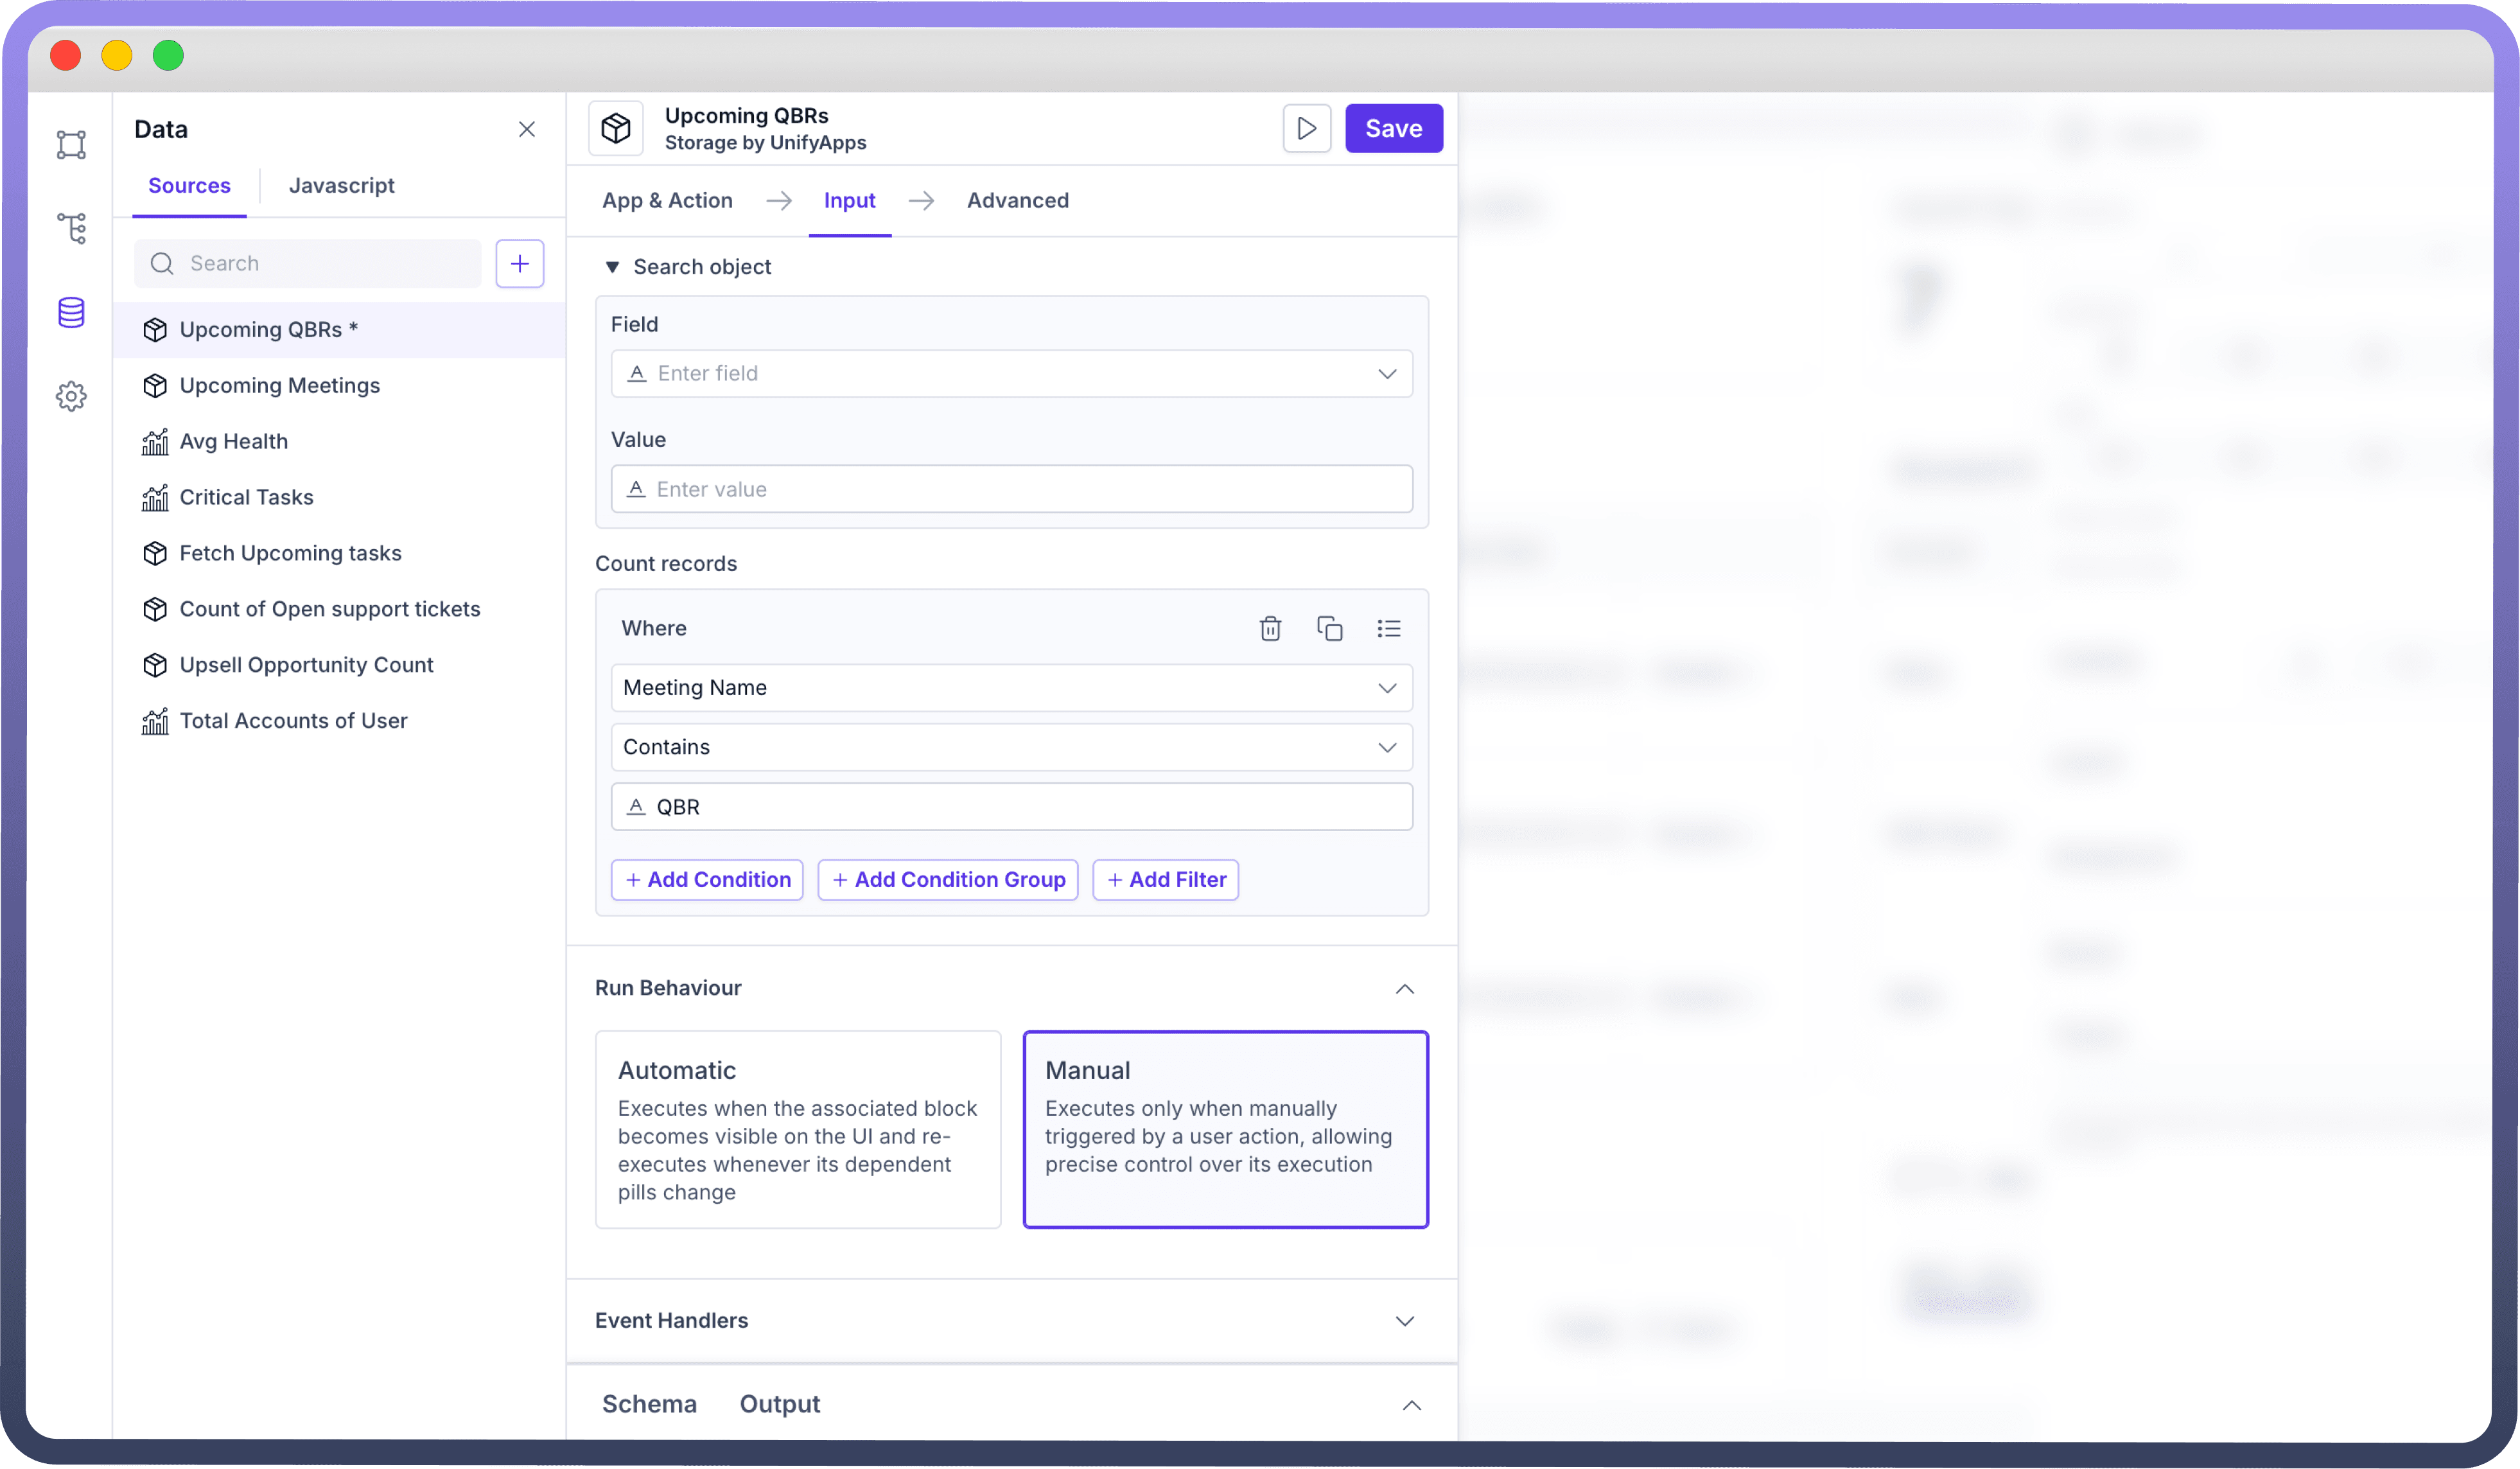Delete the Where condition with trash icon
Image resolution: width=2520 pixels, height=1469 pixels.
(1270, 628)
